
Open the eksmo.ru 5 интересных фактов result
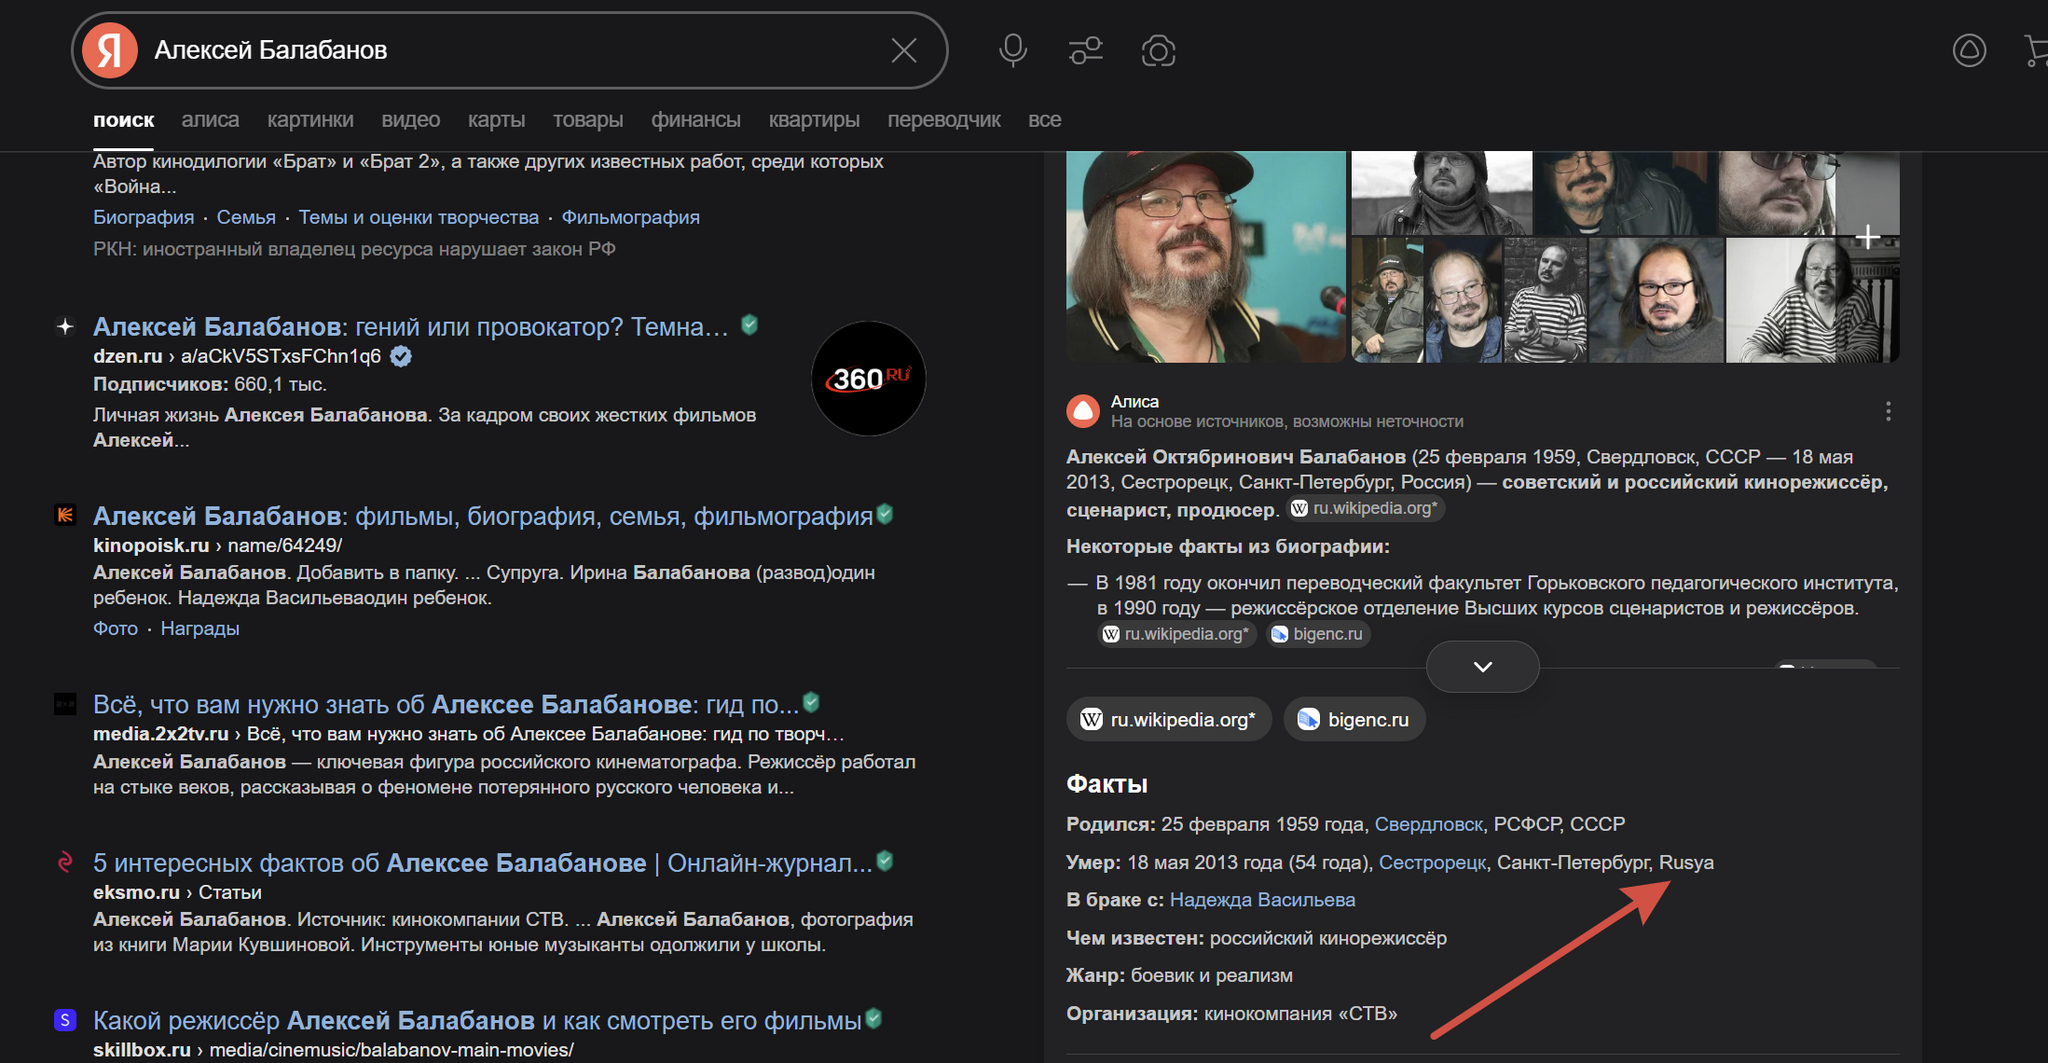[x=483, y=863]
